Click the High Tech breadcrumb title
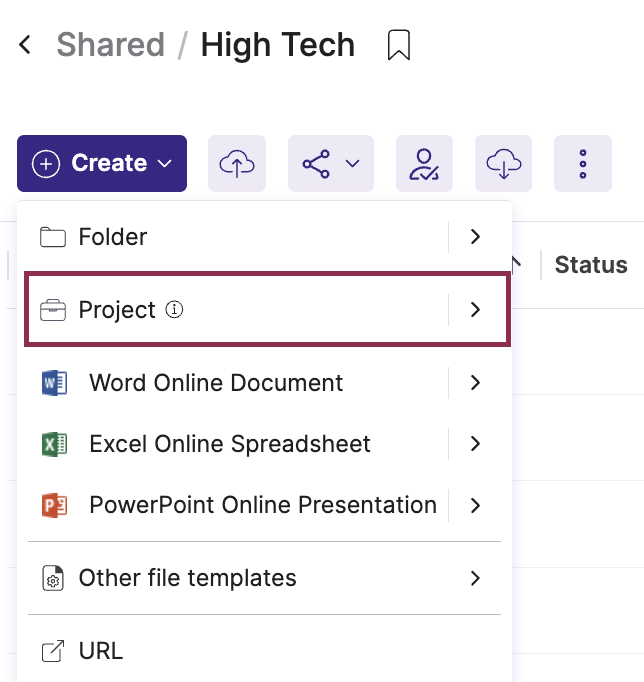The height and width of the screenshot is (682, 644). [x=277, y=45]
